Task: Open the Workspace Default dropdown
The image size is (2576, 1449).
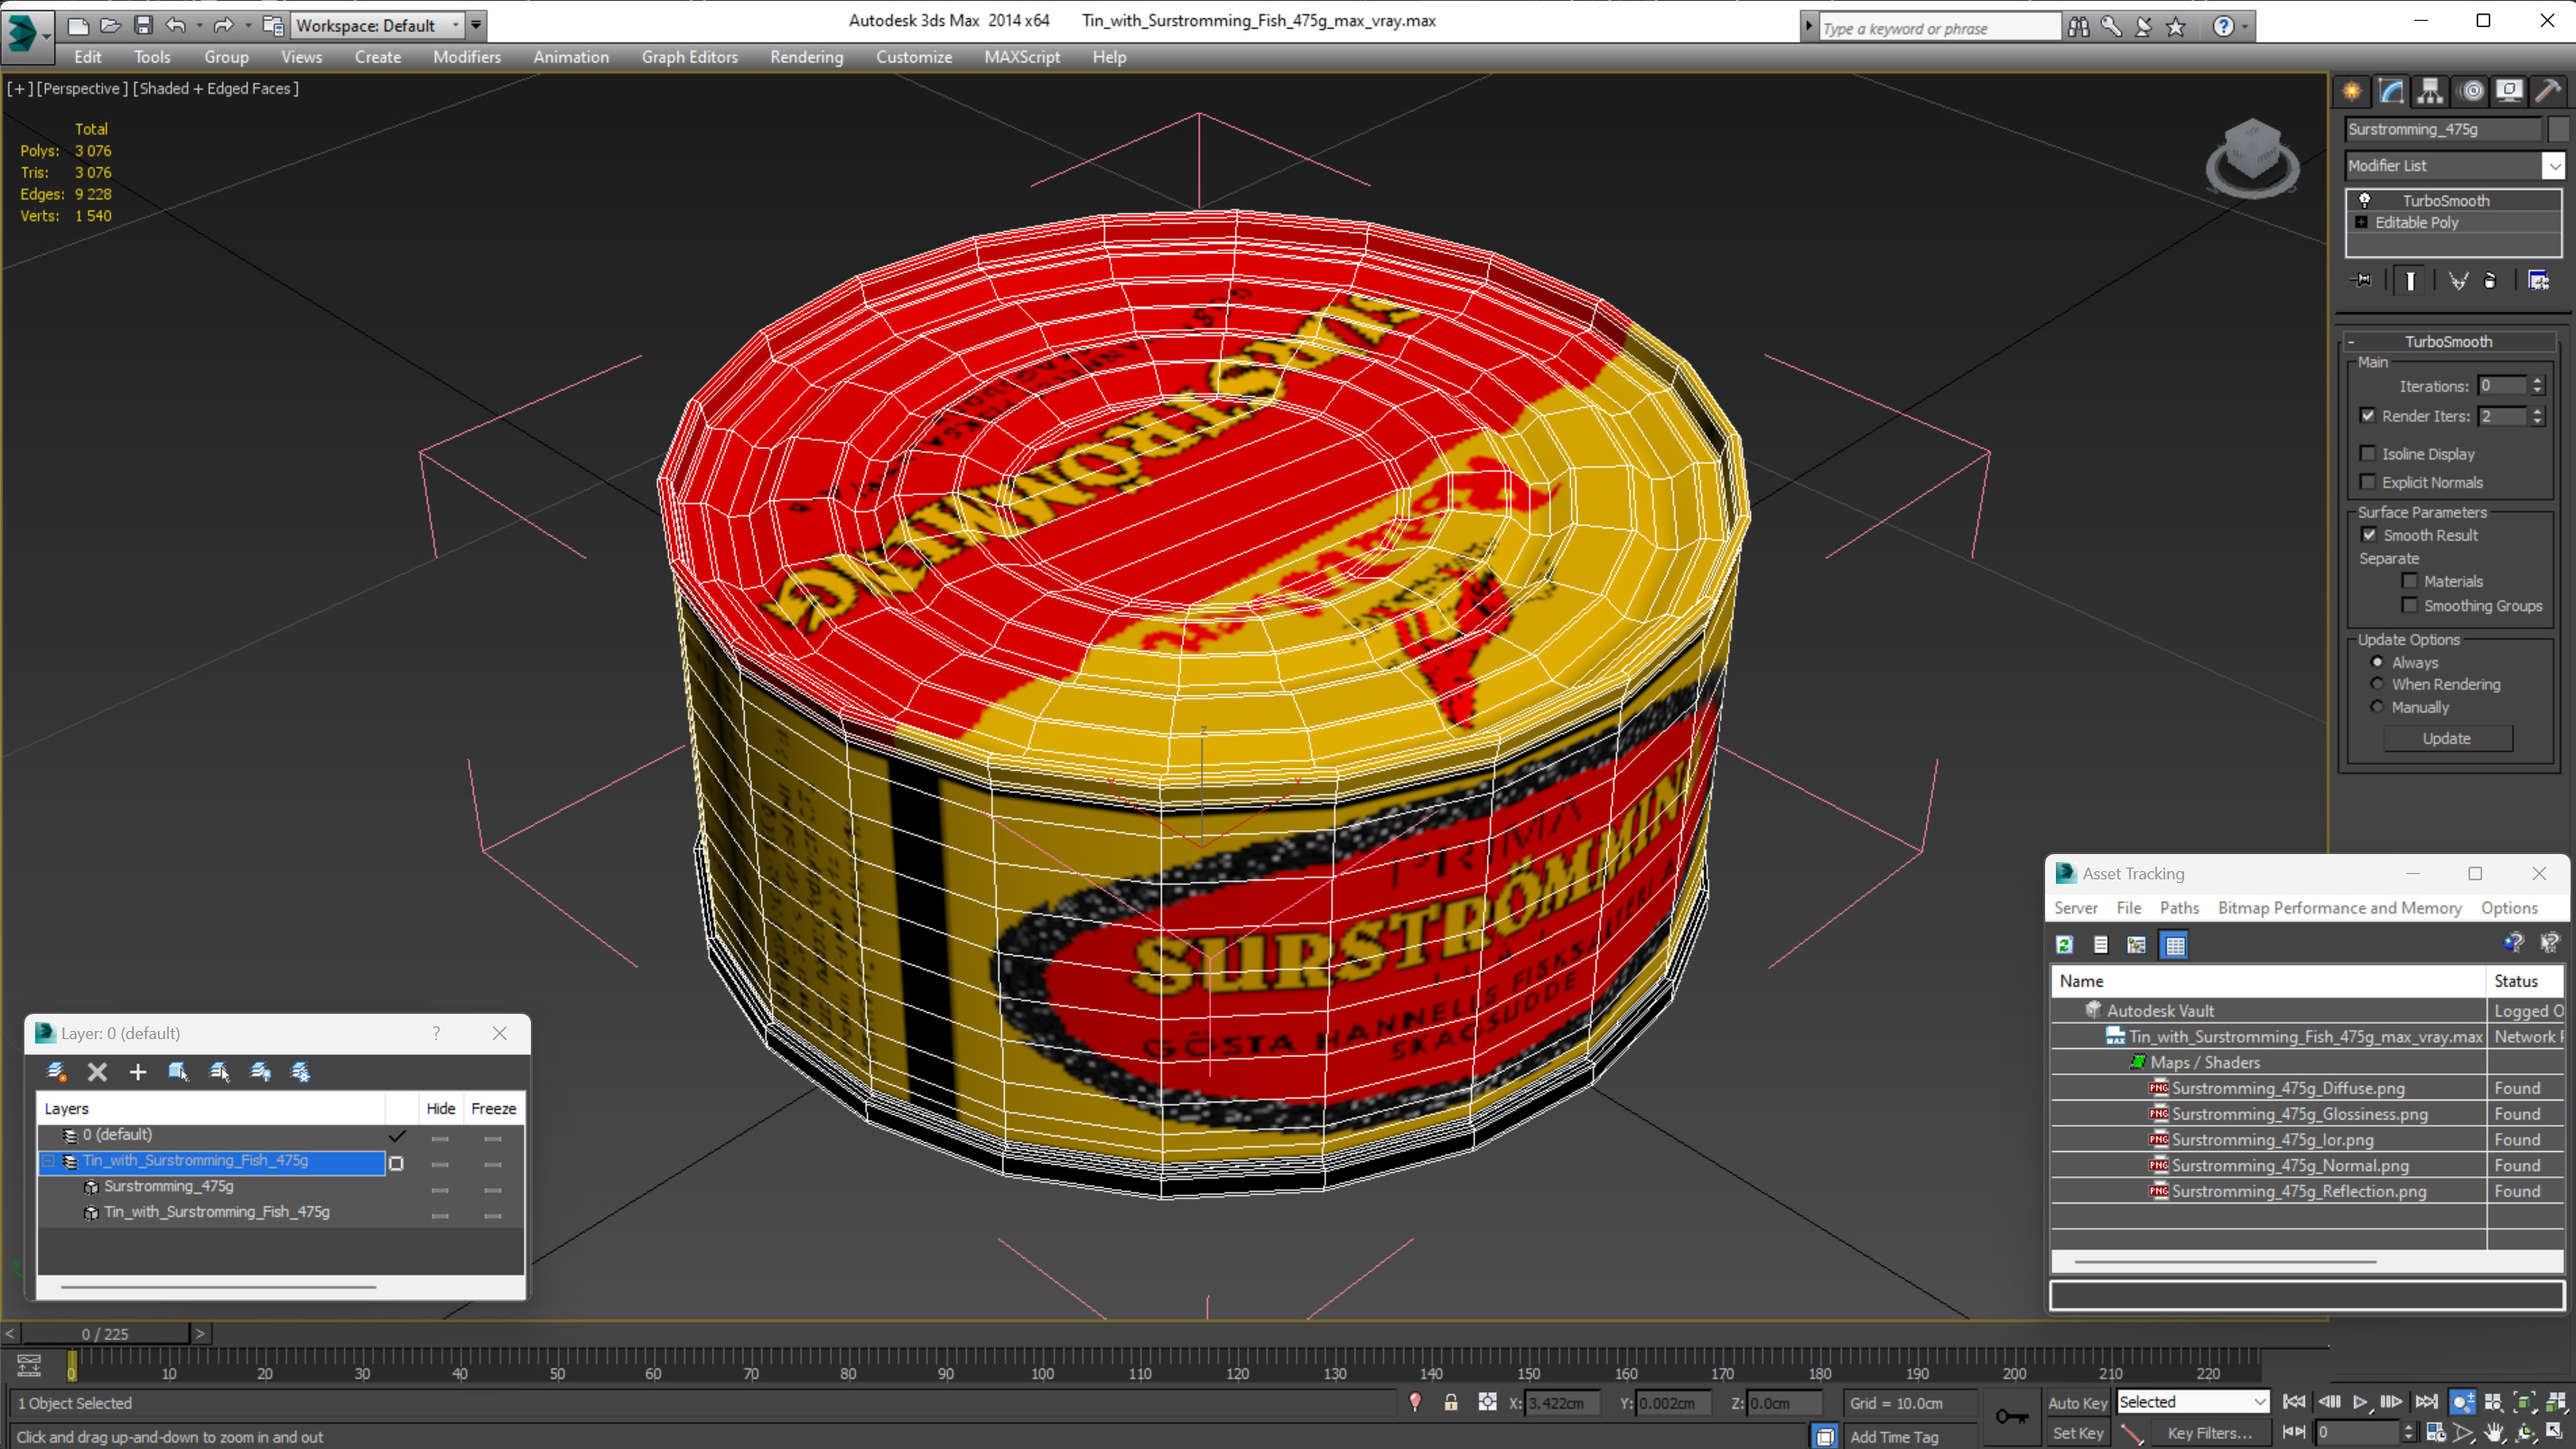Action: point(455,25)
